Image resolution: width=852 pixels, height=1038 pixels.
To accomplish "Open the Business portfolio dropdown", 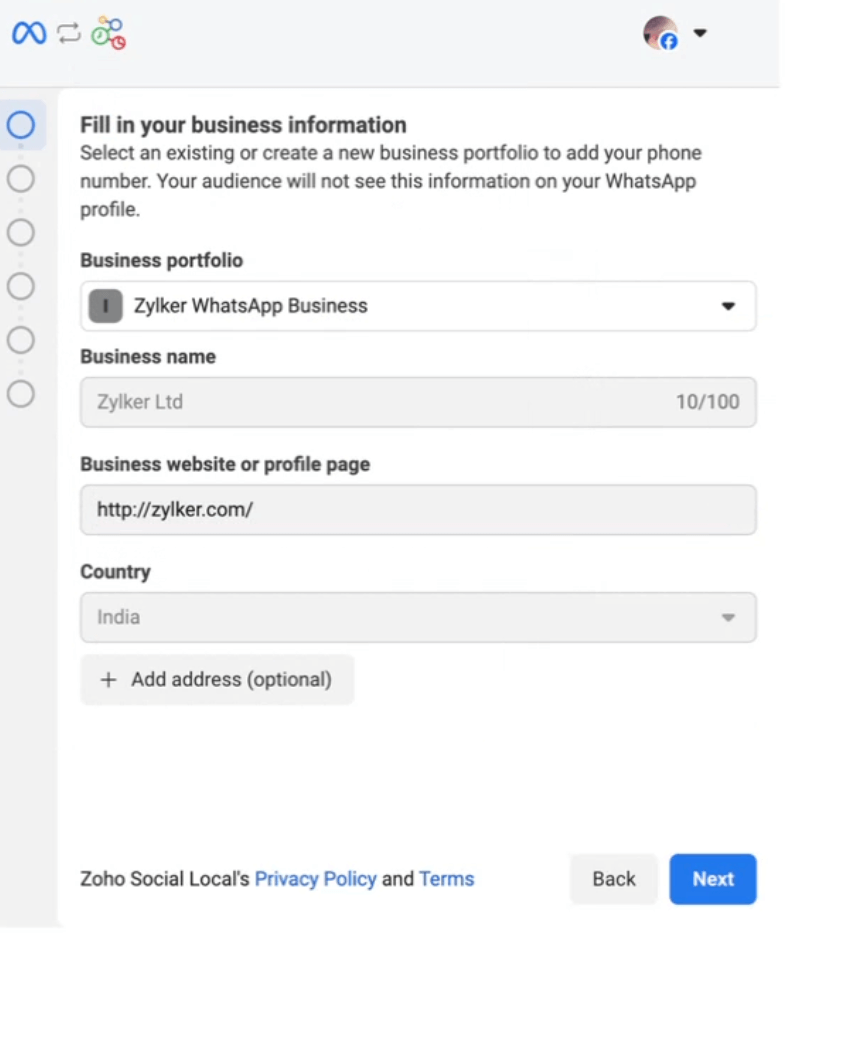I will pyautogui.click(x=728, y=306).
